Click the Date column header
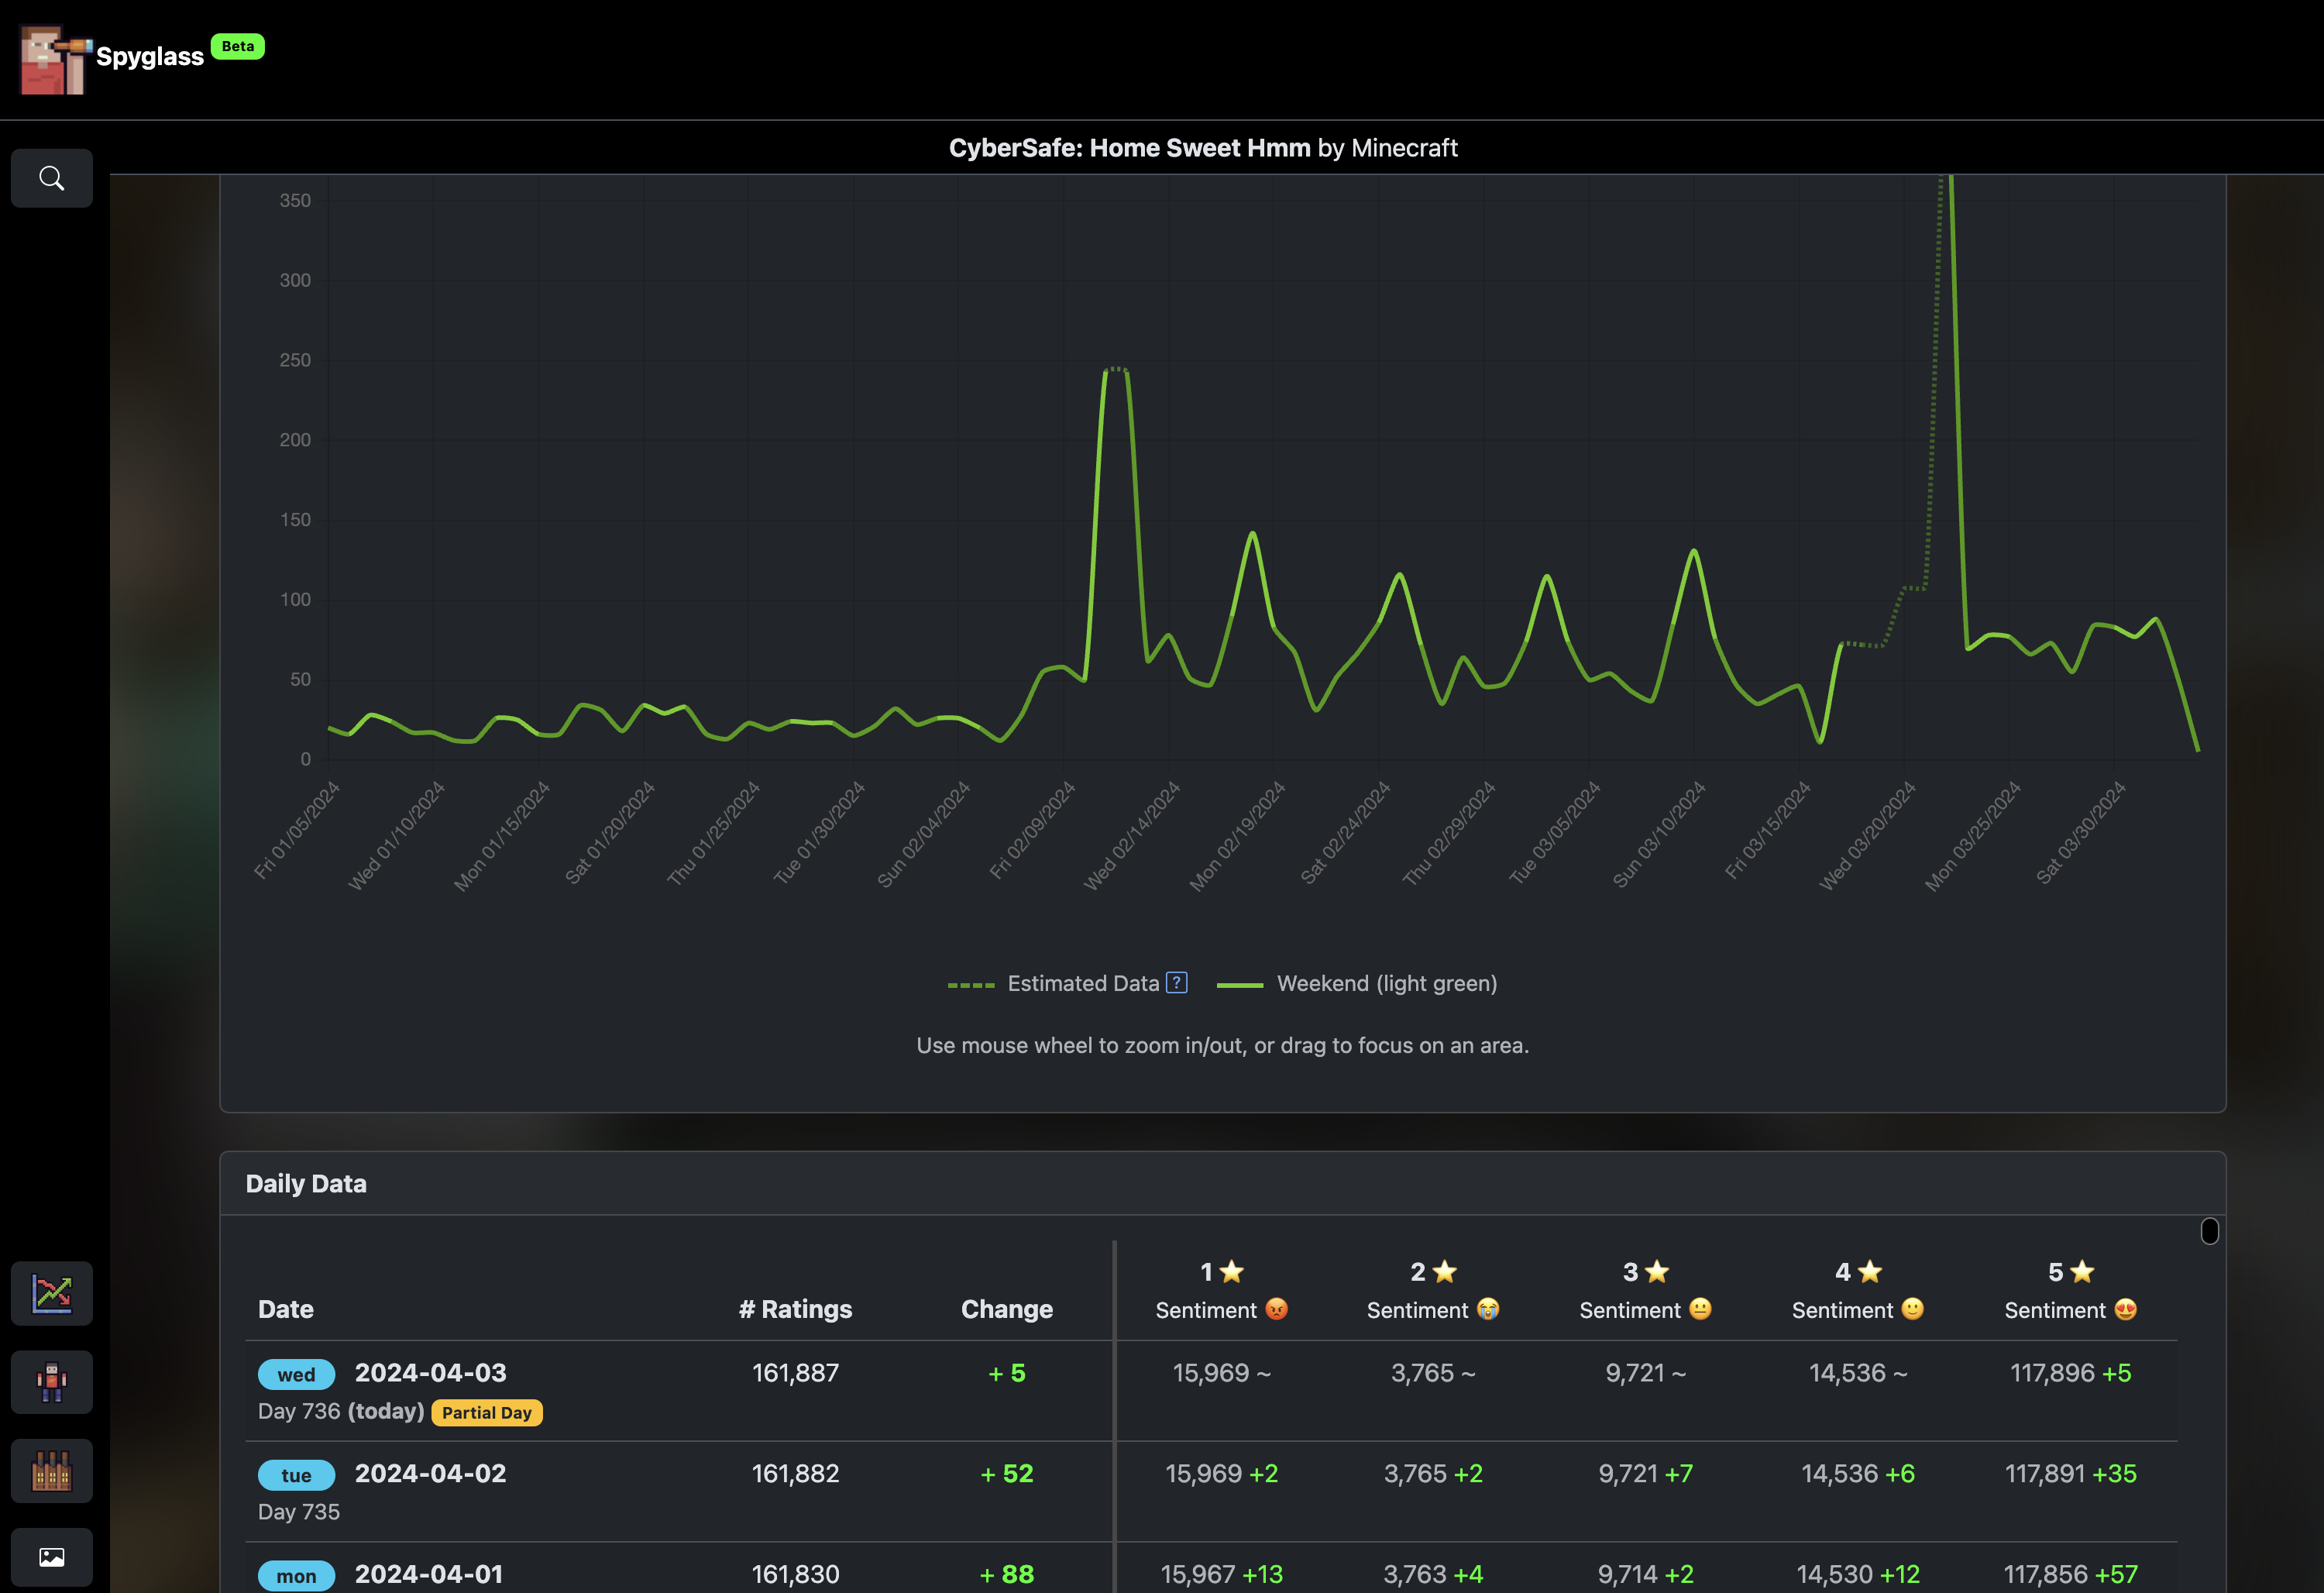 coord(286,1309)
